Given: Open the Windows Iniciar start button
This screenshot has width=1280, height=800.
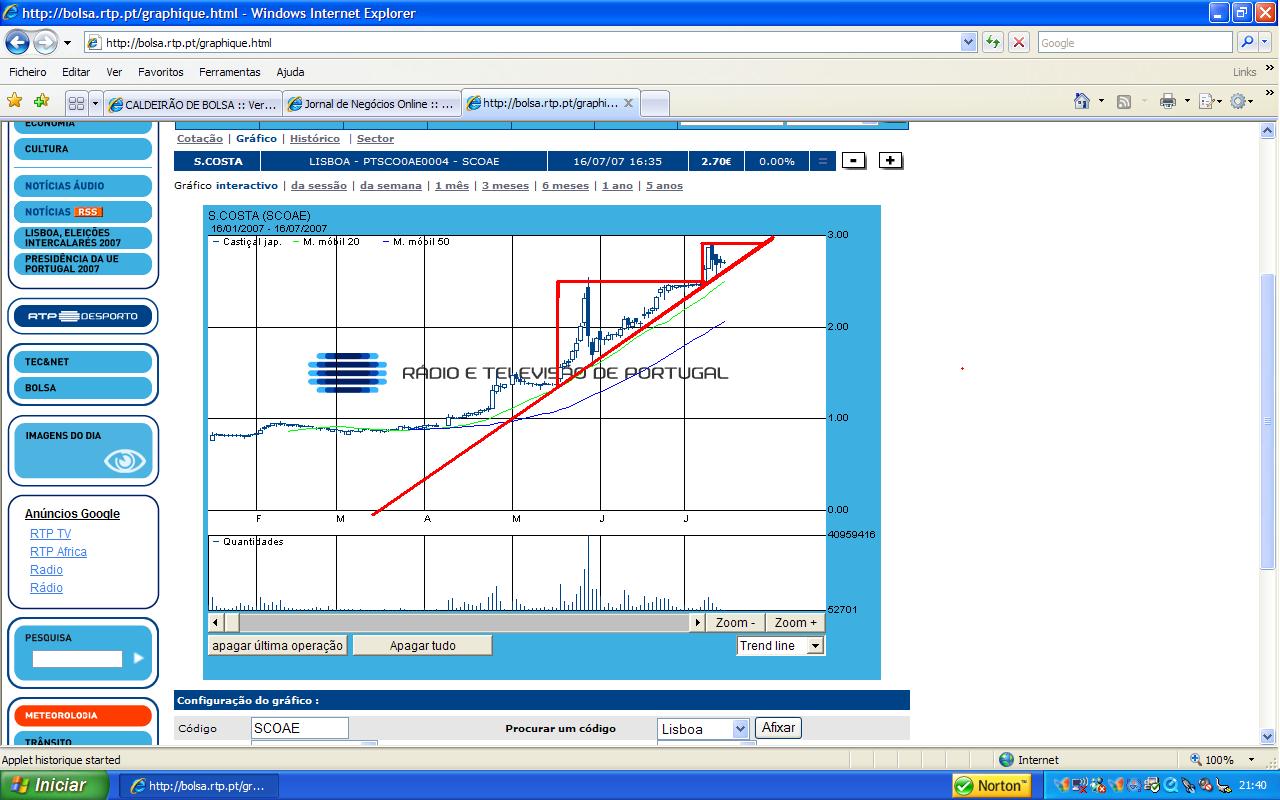Looking at the screenshot, I should point(54,785).
